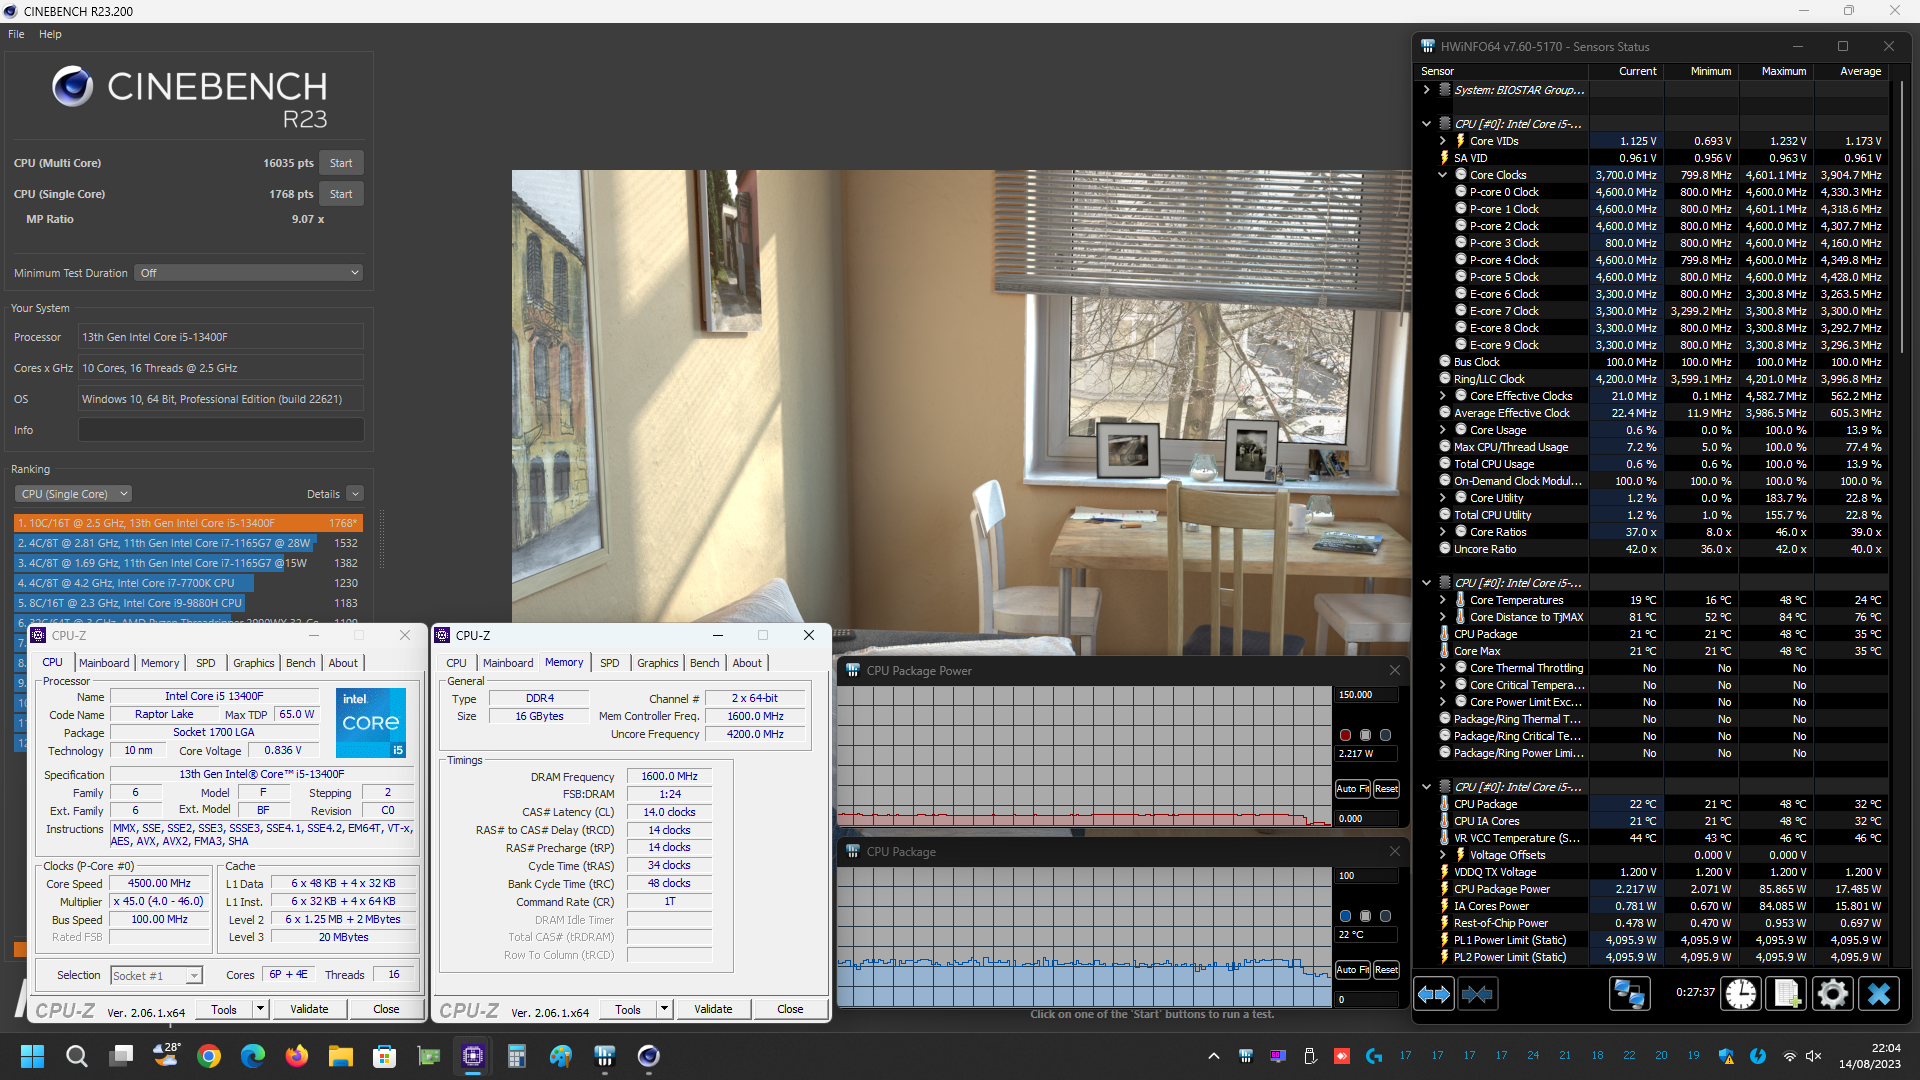
Task: Click the Wi-Fi network tray icon
Action: pyautogui.click(x=1790, y=1056)
